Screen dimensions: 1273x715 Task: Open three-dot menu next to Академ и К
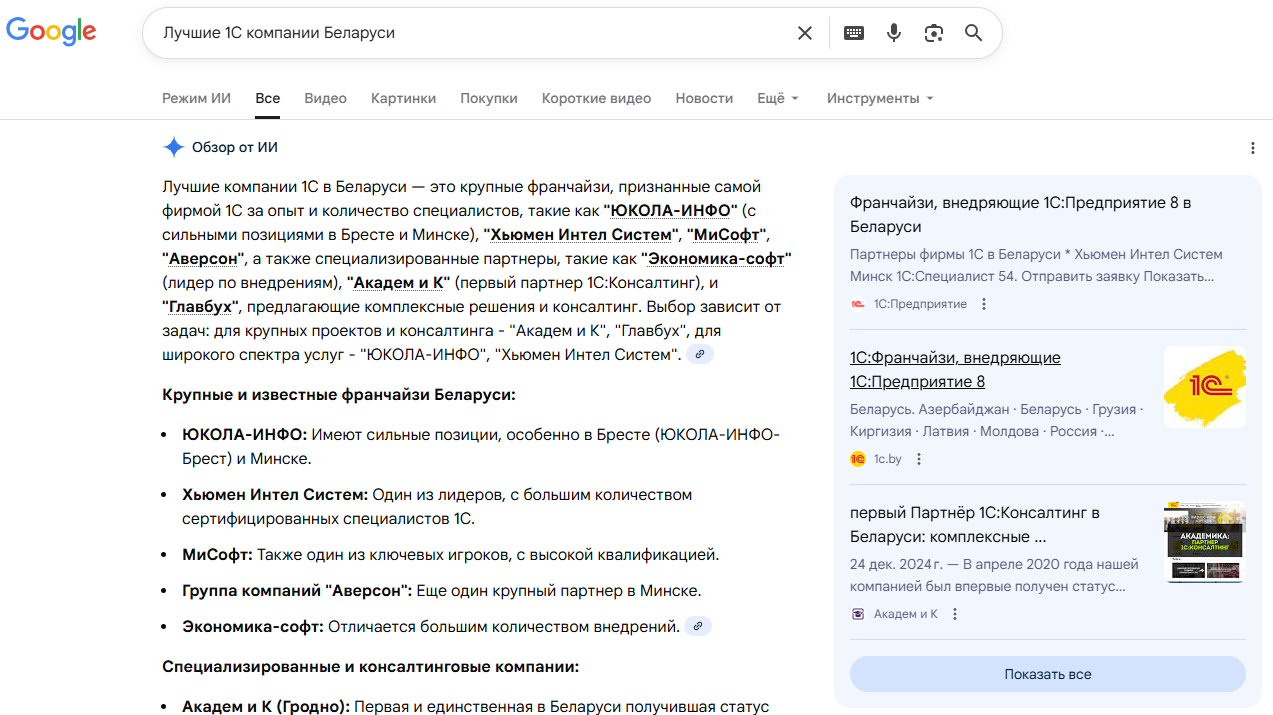[955, 614]
